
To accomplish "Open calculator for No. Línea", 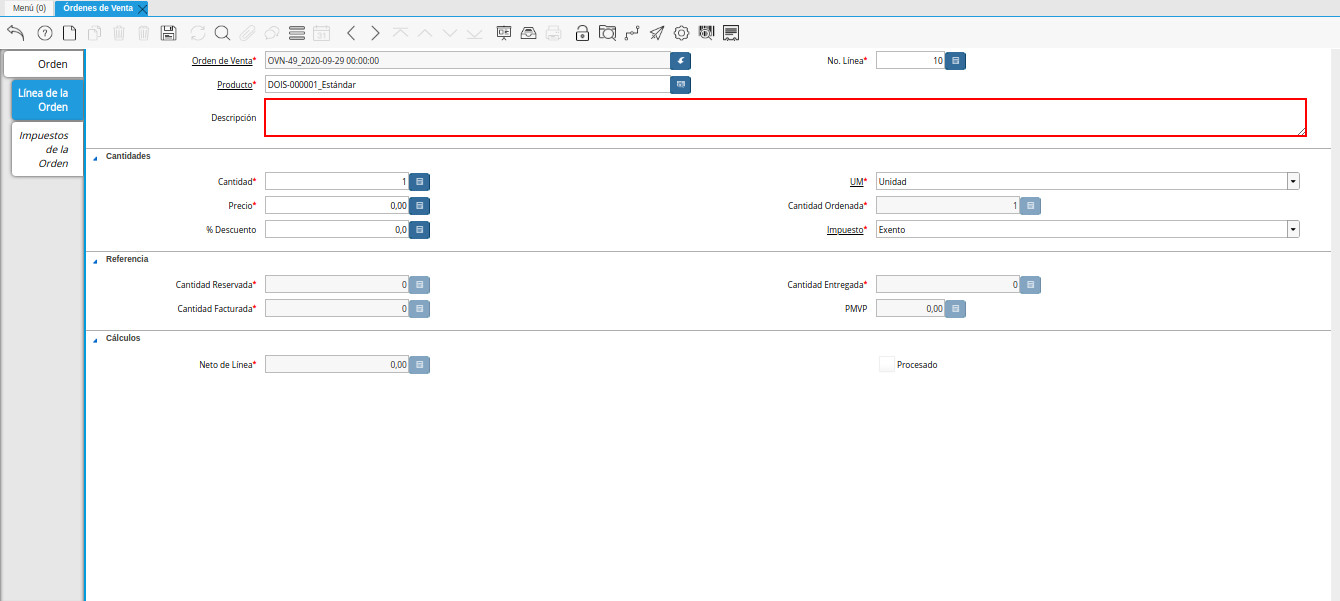I will point(956,60).
